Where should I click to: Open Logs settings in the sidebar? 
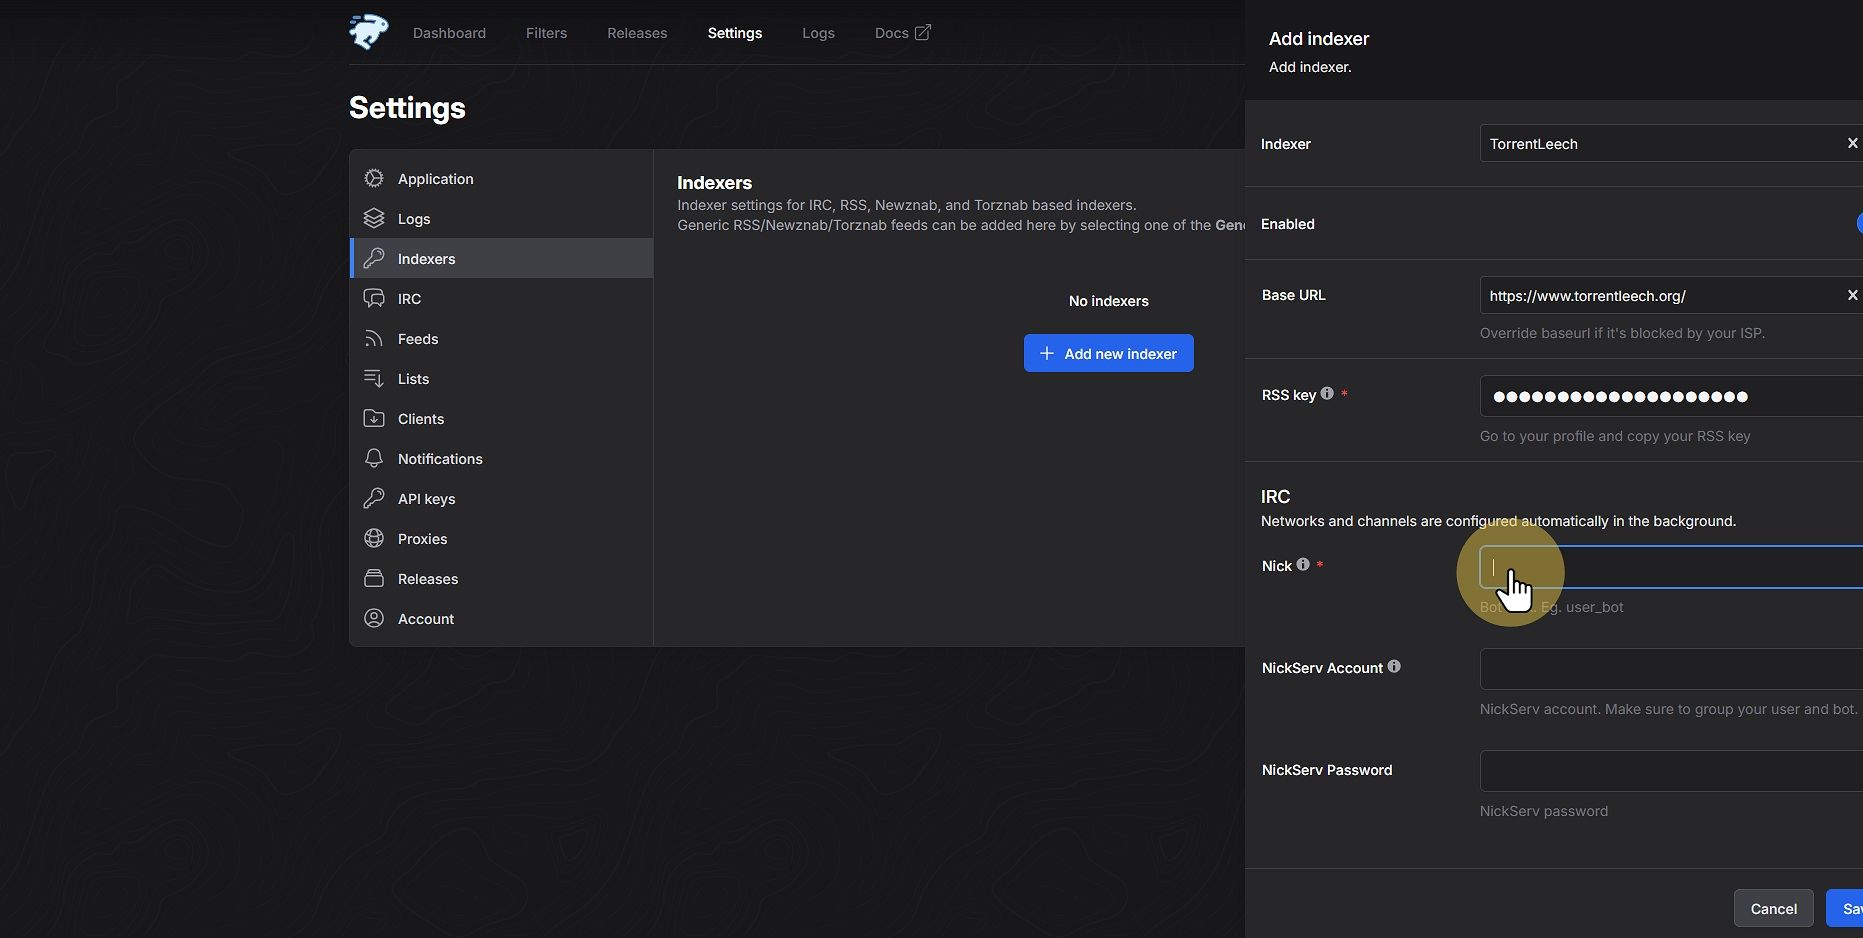pos(501,218)
